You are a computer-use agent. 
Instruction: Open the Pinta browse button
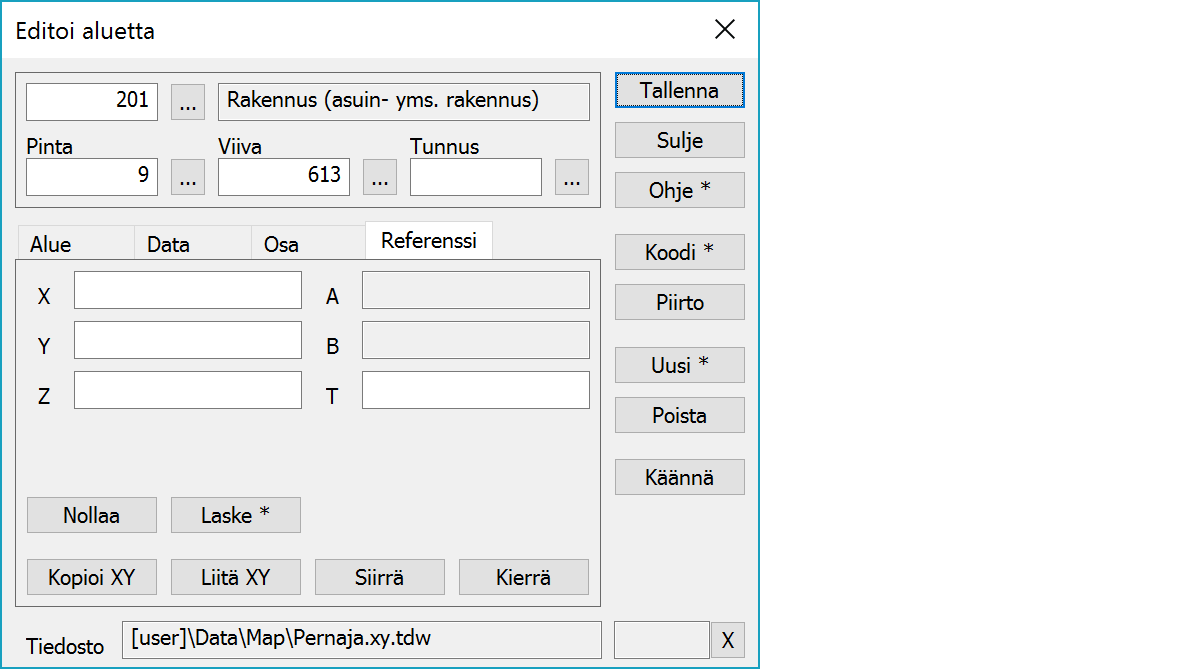188,177
